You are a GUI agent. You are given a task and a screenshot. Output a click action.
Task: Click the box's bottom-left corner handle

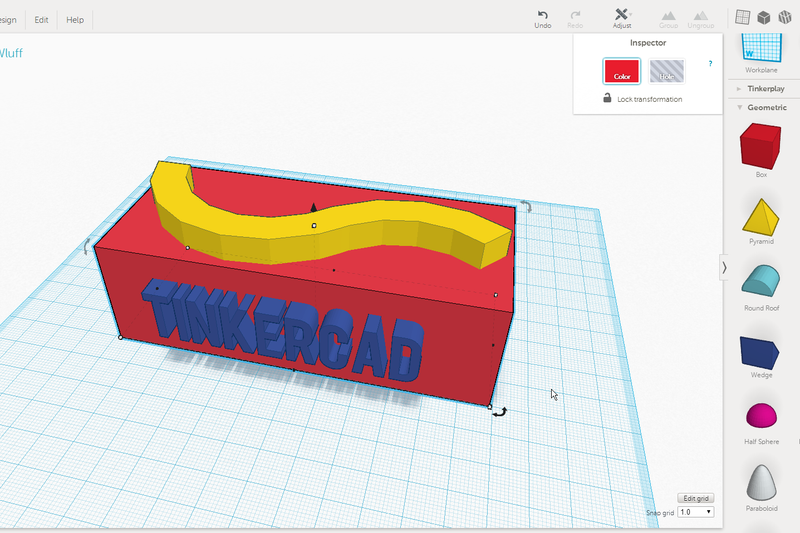tap(120, 337)
